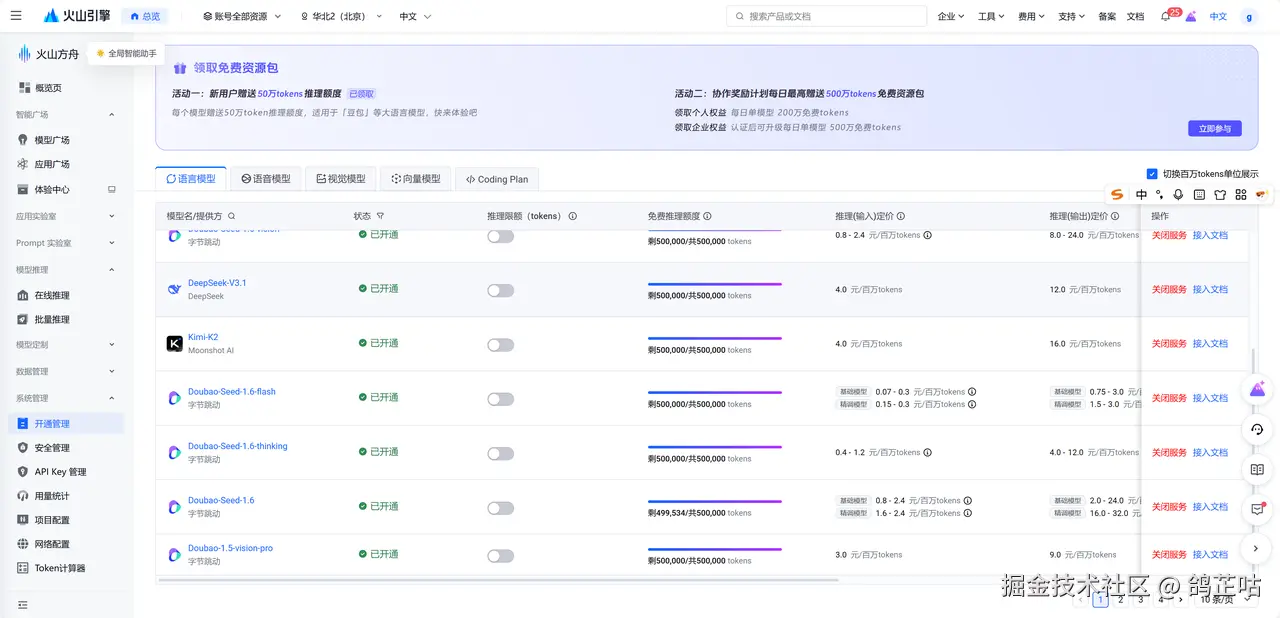Enable inference limit switch for Kimi-K2
This screenshot has width=1280, height=618.
tap(500, 344)
